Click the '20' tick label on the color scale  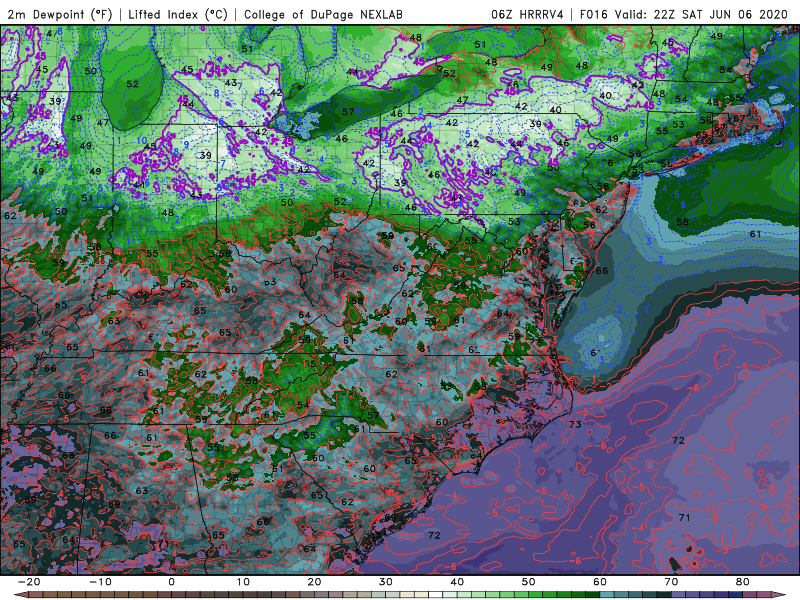coord(314,582)
